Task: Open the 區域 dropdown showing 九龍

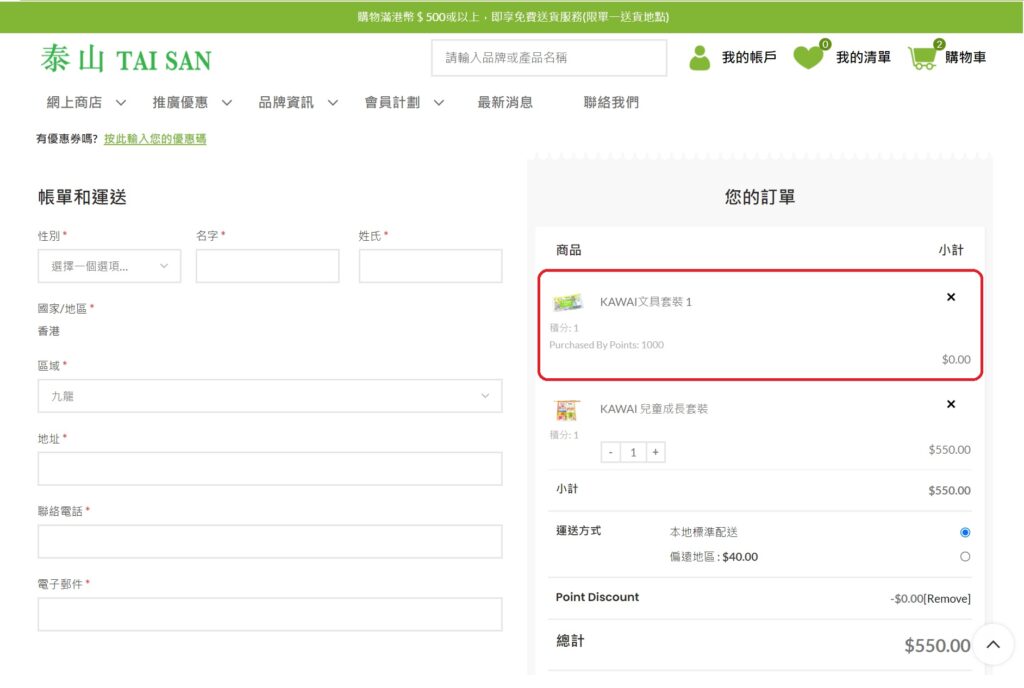Action: [270, 396]
